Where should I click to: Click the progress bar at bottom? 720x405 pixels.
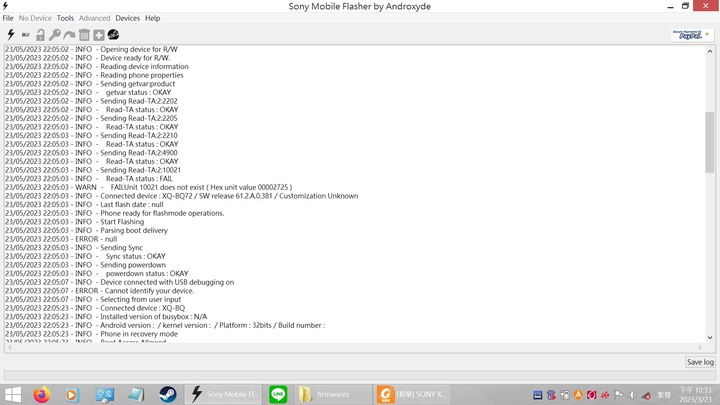click(359, 375)
